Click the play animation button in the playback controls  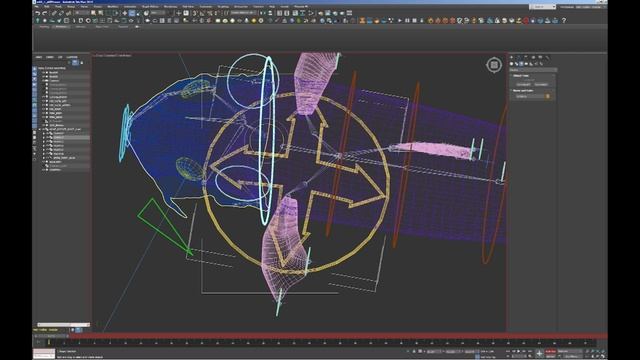[x=519, y=351]
